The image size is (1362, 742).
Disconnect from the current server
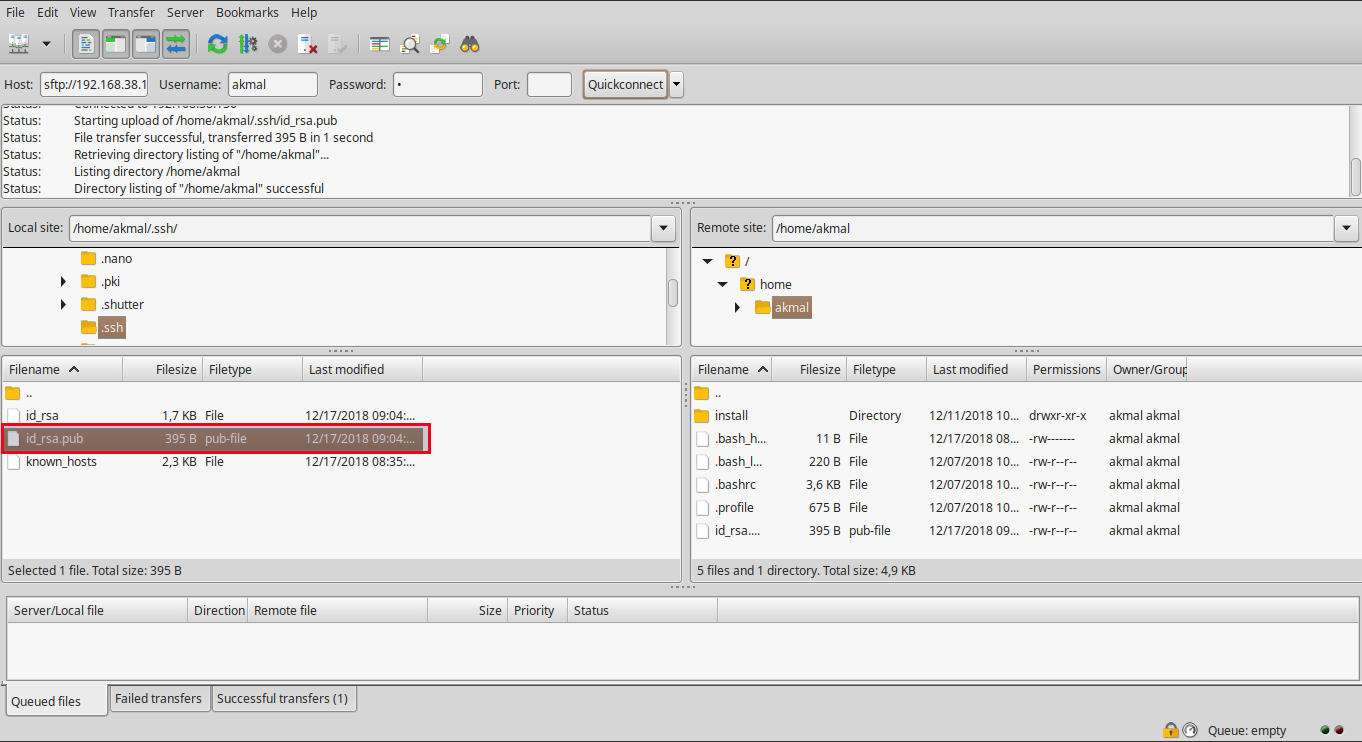[308, 44]
